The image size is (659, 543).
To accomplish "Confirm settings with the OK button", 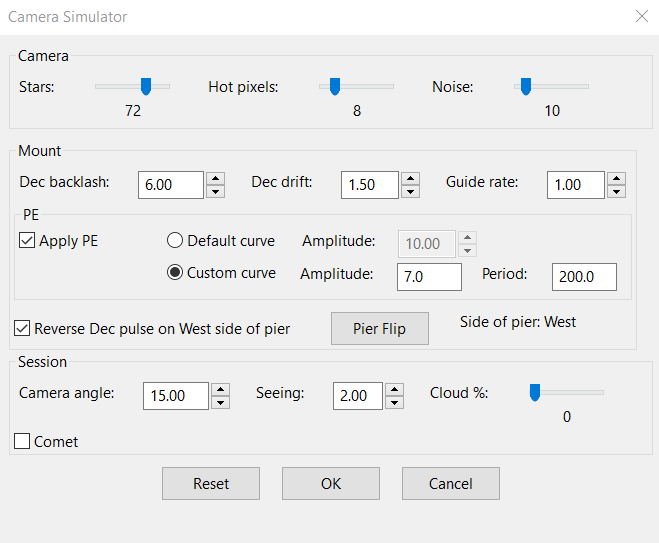I will (x=331, y=483).
